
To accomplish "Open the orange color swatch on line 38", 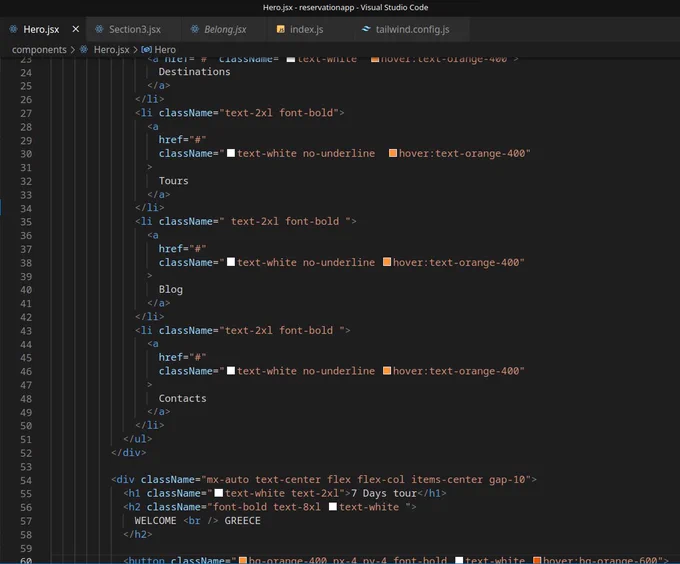I will pyautogui.click(x=387, y=262).
